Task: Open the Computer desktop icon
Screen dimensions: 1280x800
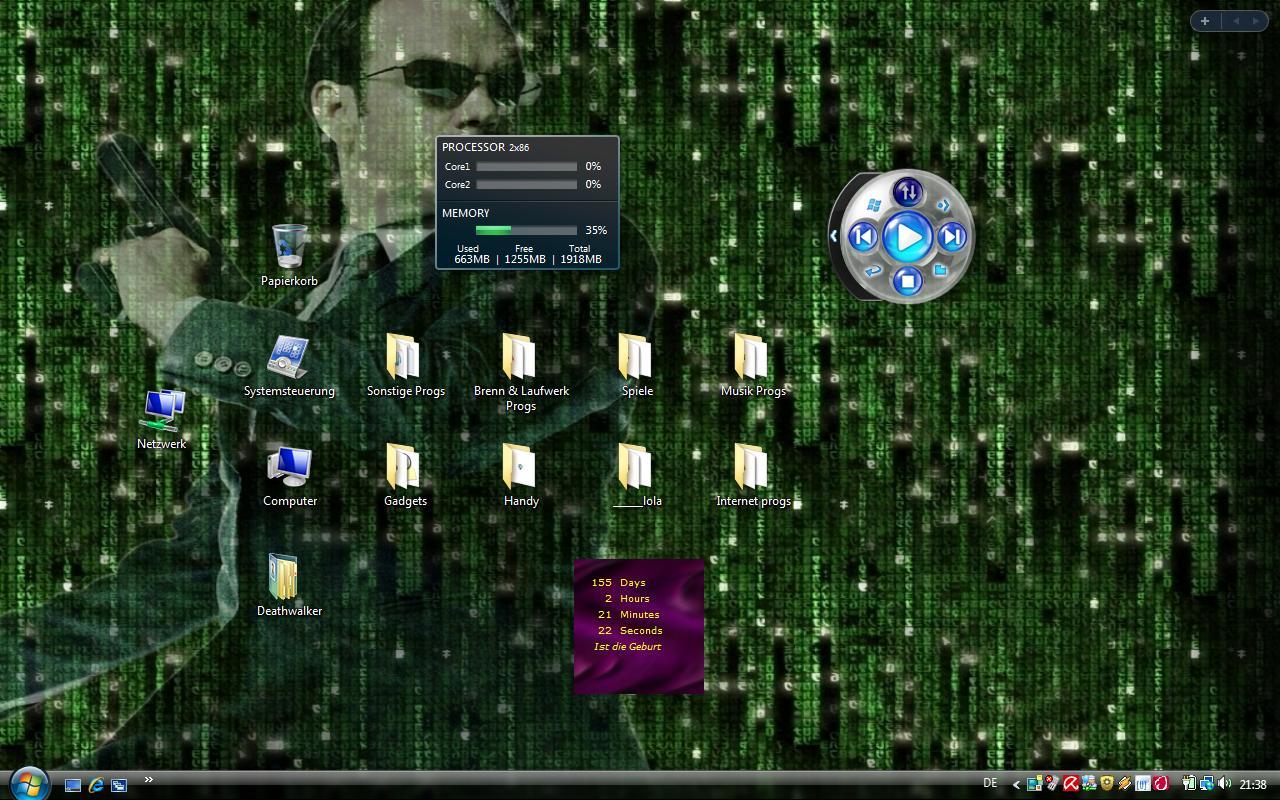Action: [290, 476]
